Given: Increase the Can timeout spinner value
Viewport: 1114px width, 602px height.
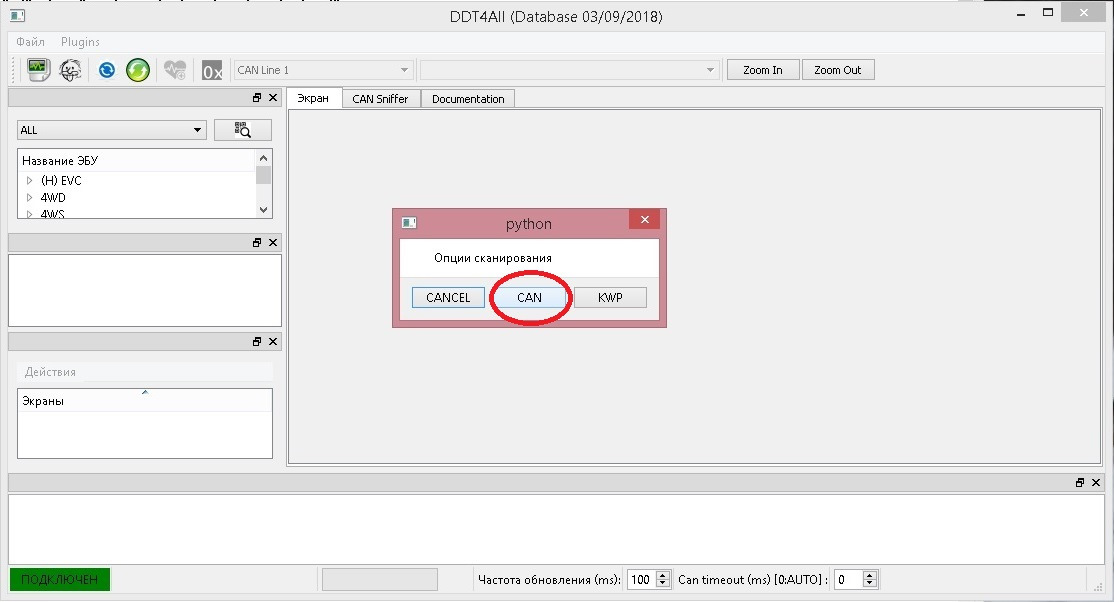Looking at the screenshot, I should coord(870,575).
